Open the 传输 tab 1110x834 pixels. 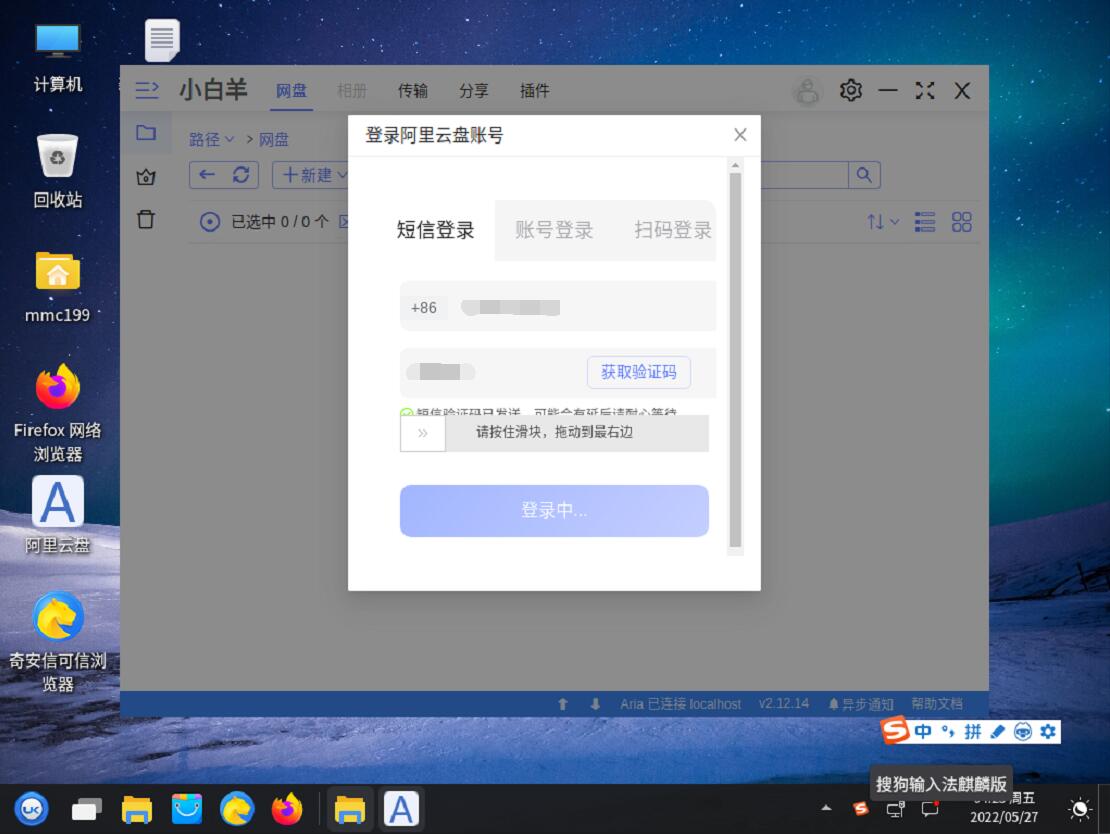click(x=413, y=91)
